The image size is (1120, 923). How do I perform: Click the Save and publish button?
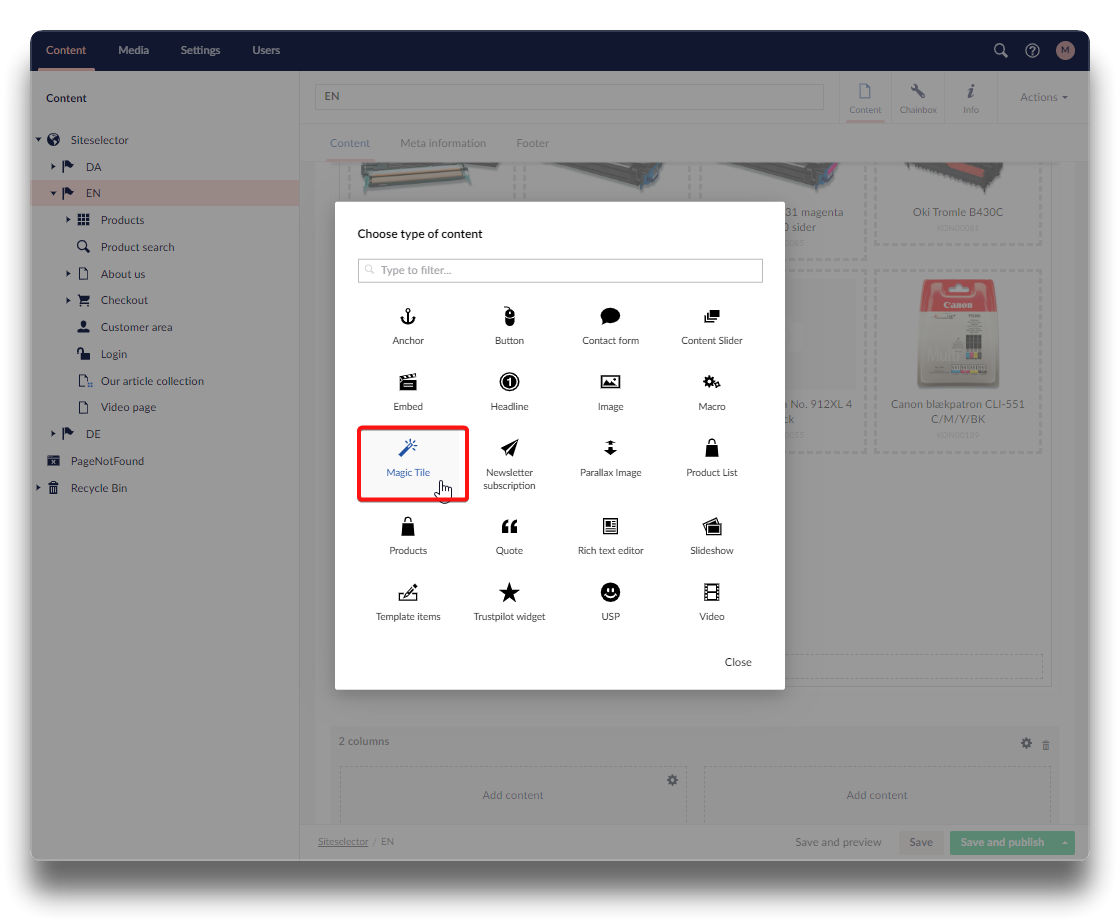(1002, 842)
